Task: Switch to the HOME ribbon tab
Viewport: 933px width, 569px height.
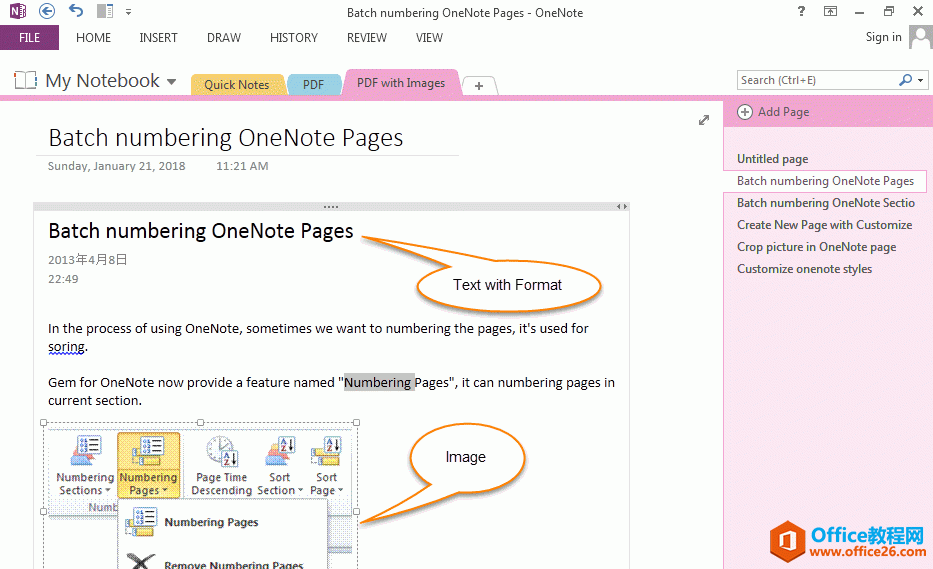Action: click(x=93, y=37)
